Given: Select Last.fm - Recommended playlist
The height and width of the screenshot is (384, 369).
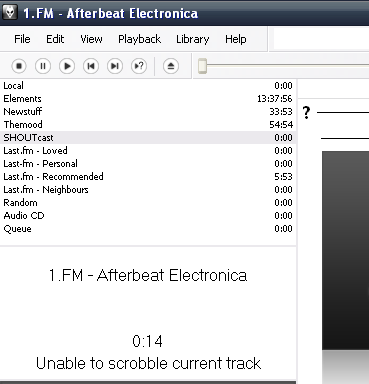Looking at the screenshot, I should [148, 177].
